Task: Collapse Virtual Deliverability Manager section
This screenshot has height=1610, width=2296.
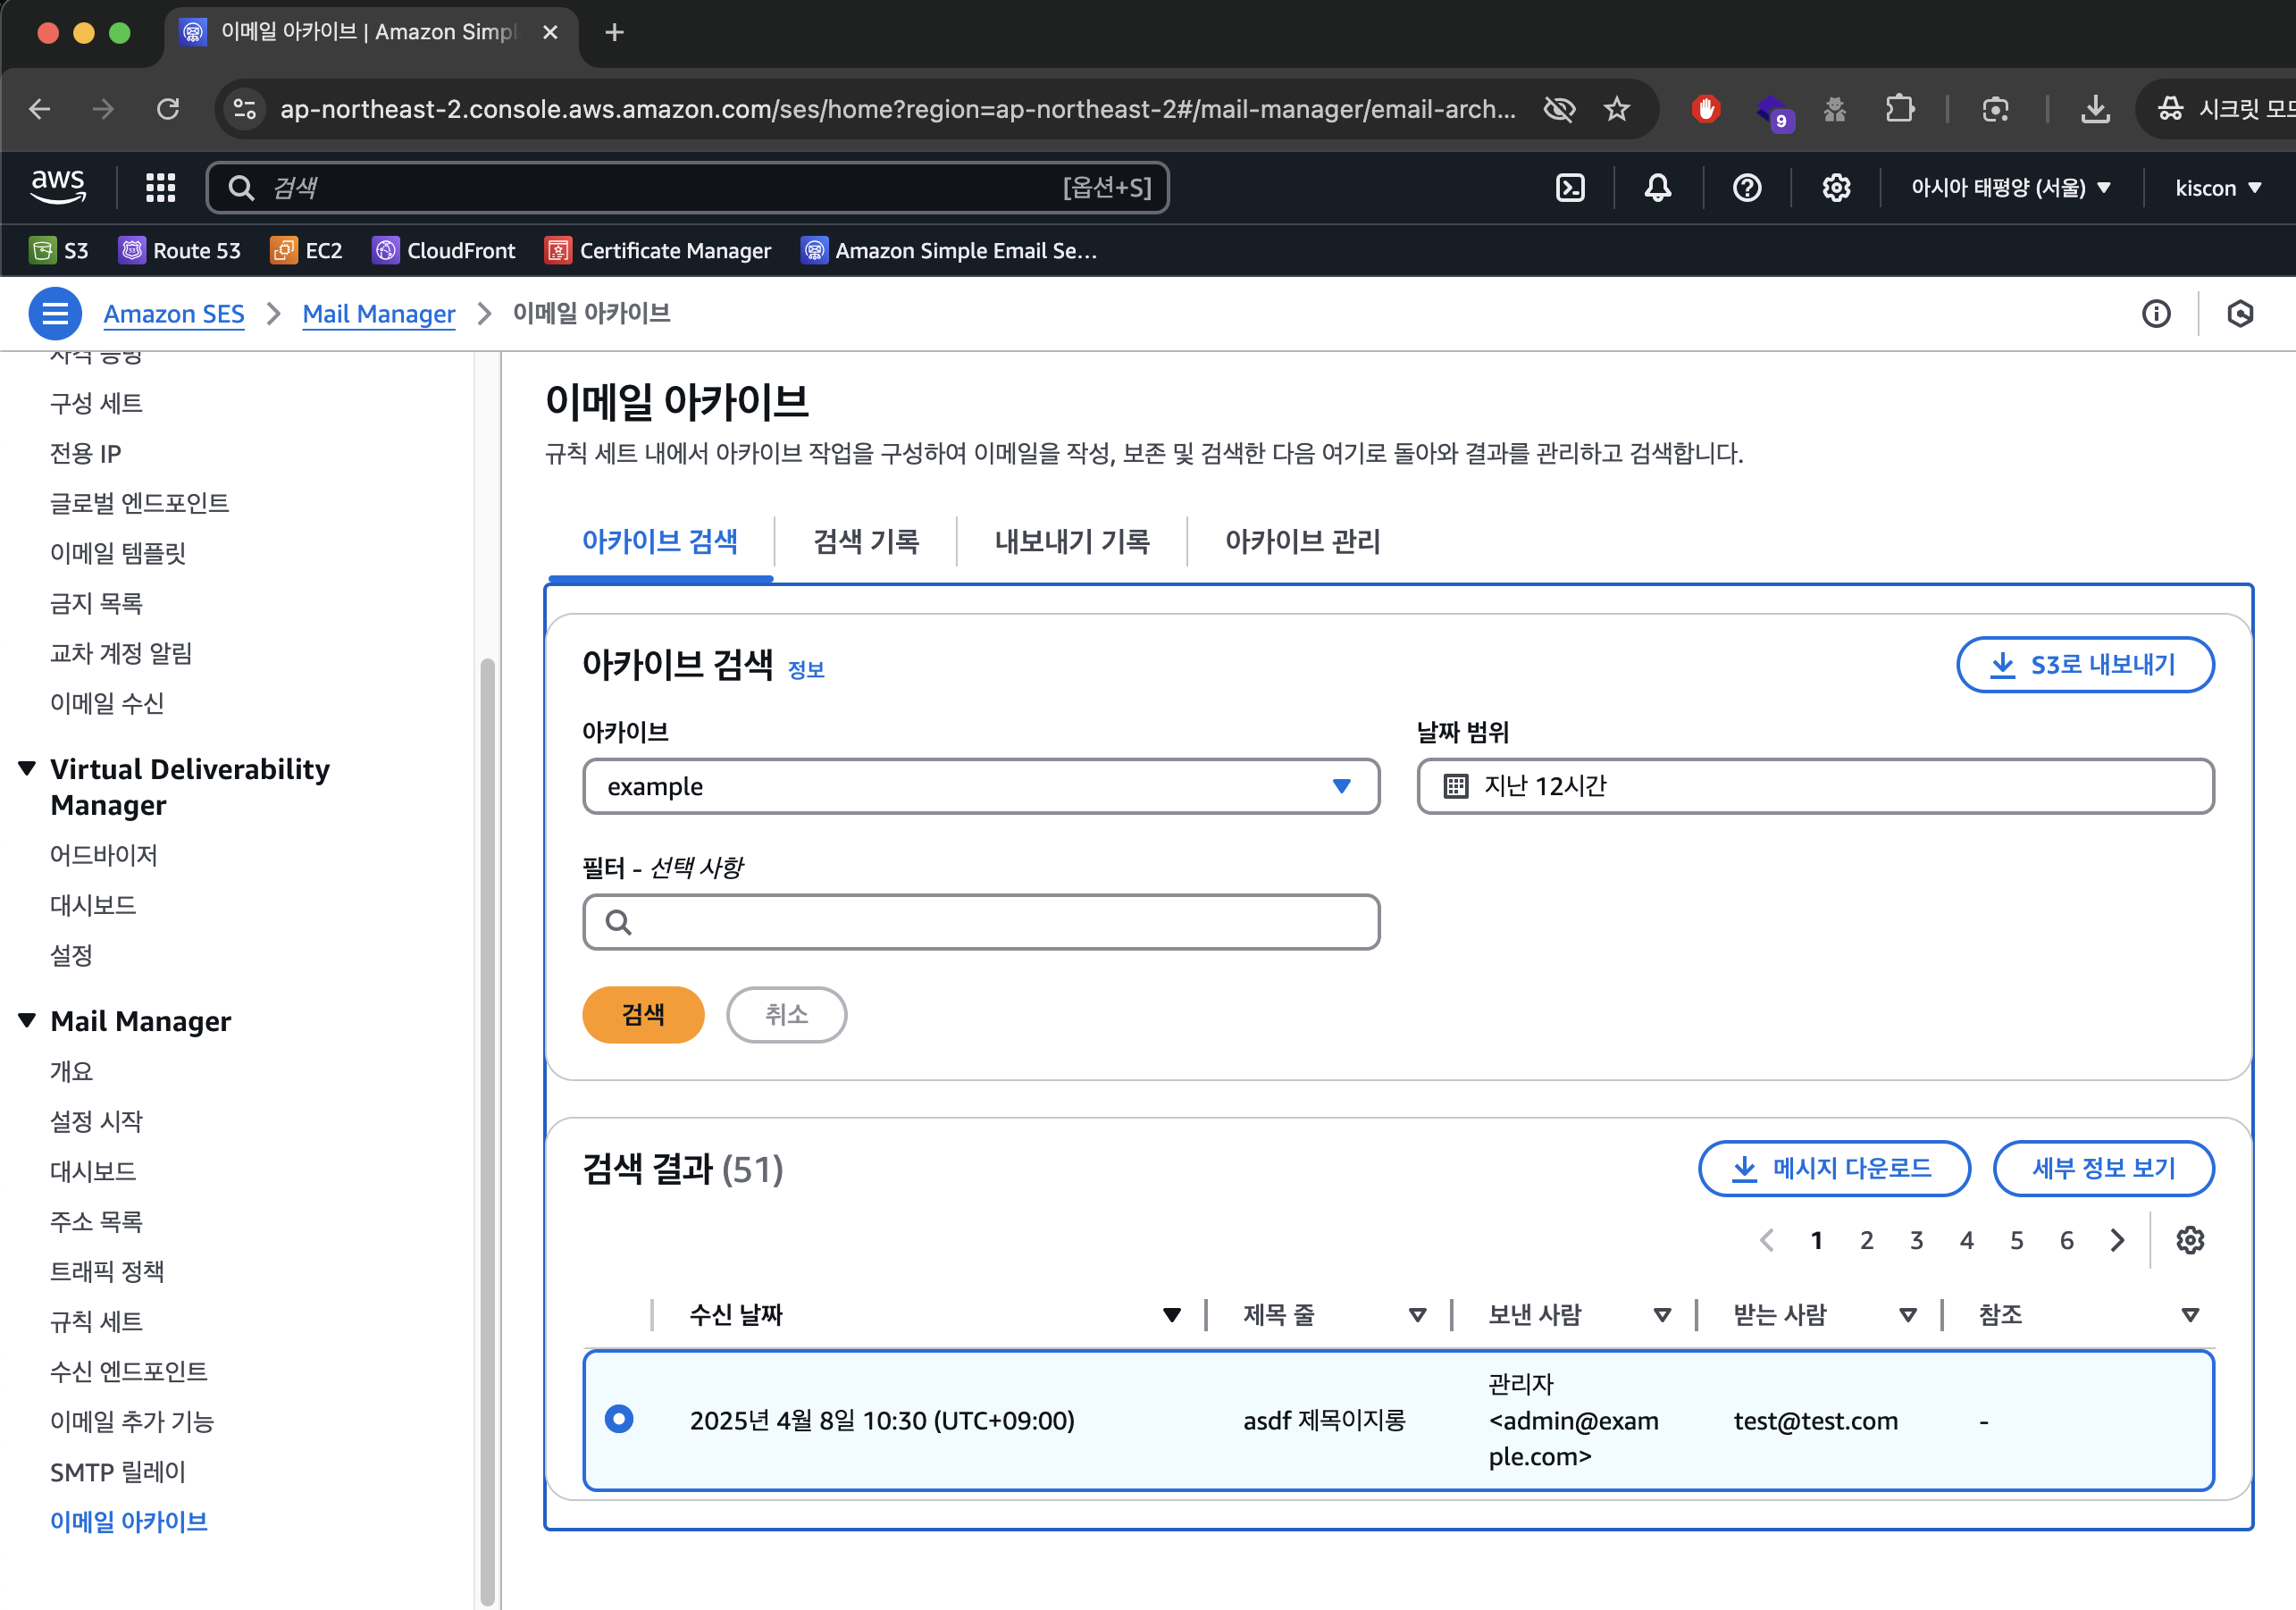Action: pos(27,768)
